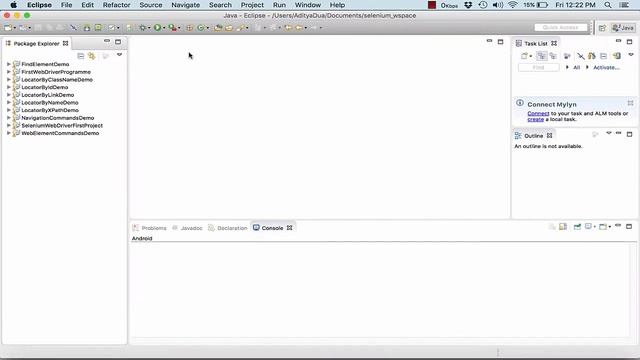
Task: Select the Outline tab
Action: coord(533,136)
